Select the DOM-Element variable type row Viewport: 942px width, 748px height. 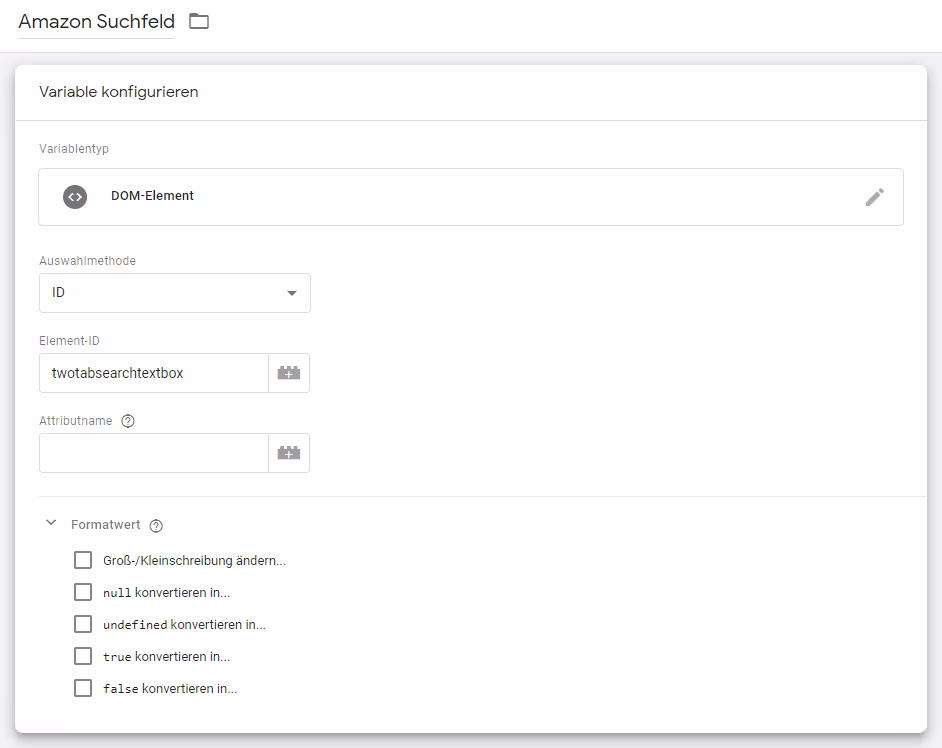click(471, 197)
